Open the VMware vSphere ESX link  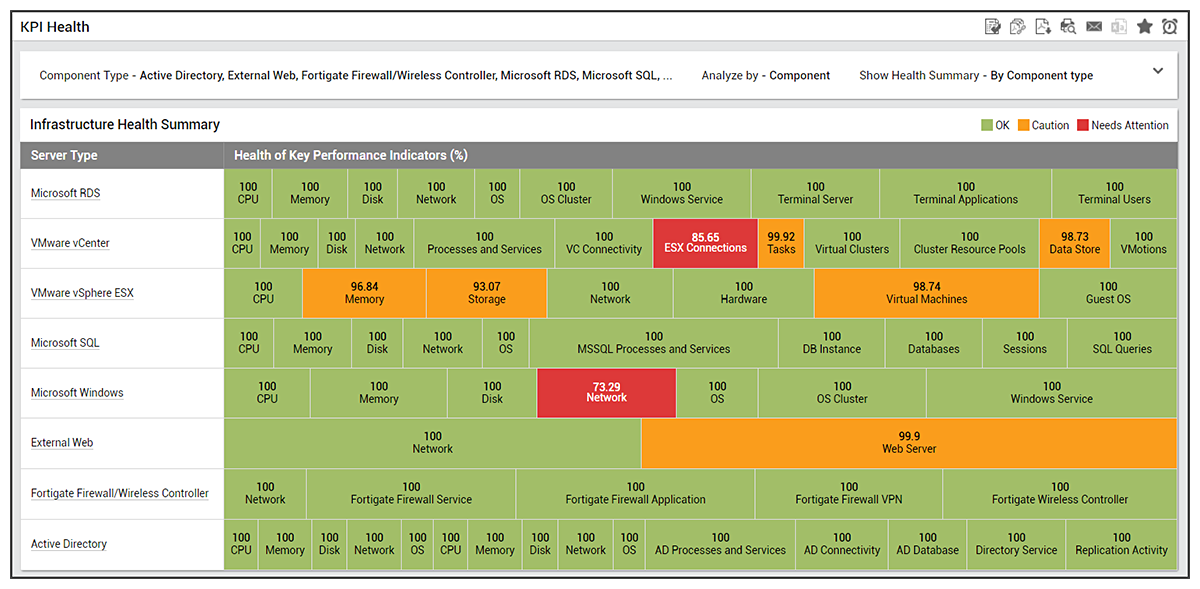[x=82, y=293]
